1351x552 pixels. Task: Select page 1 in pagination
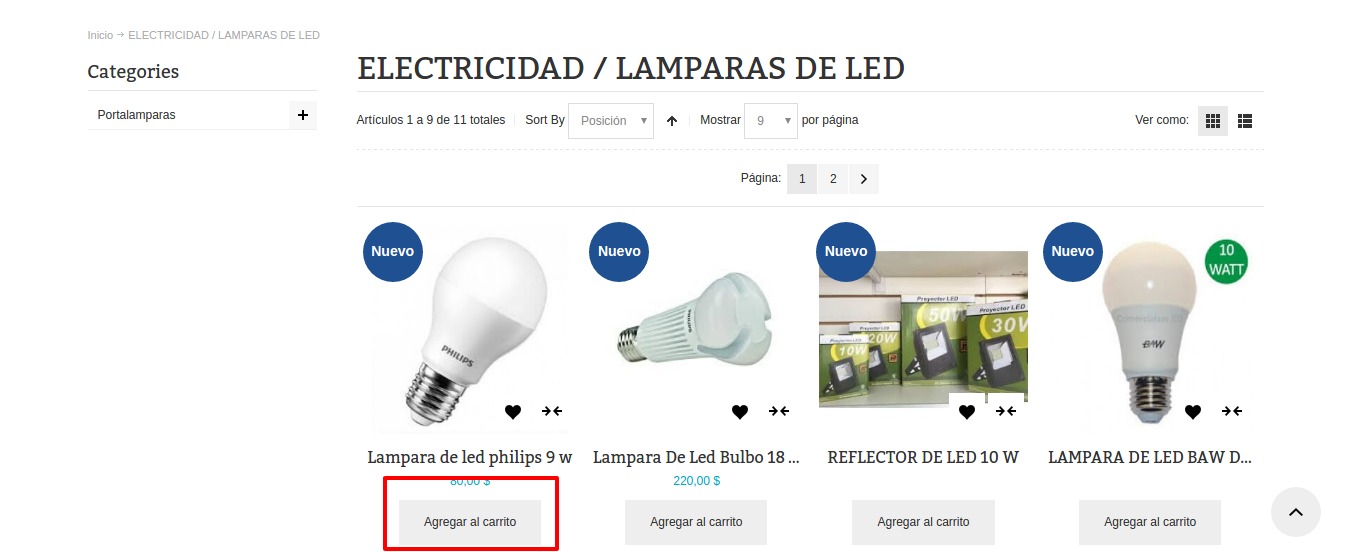click(802, 179)
